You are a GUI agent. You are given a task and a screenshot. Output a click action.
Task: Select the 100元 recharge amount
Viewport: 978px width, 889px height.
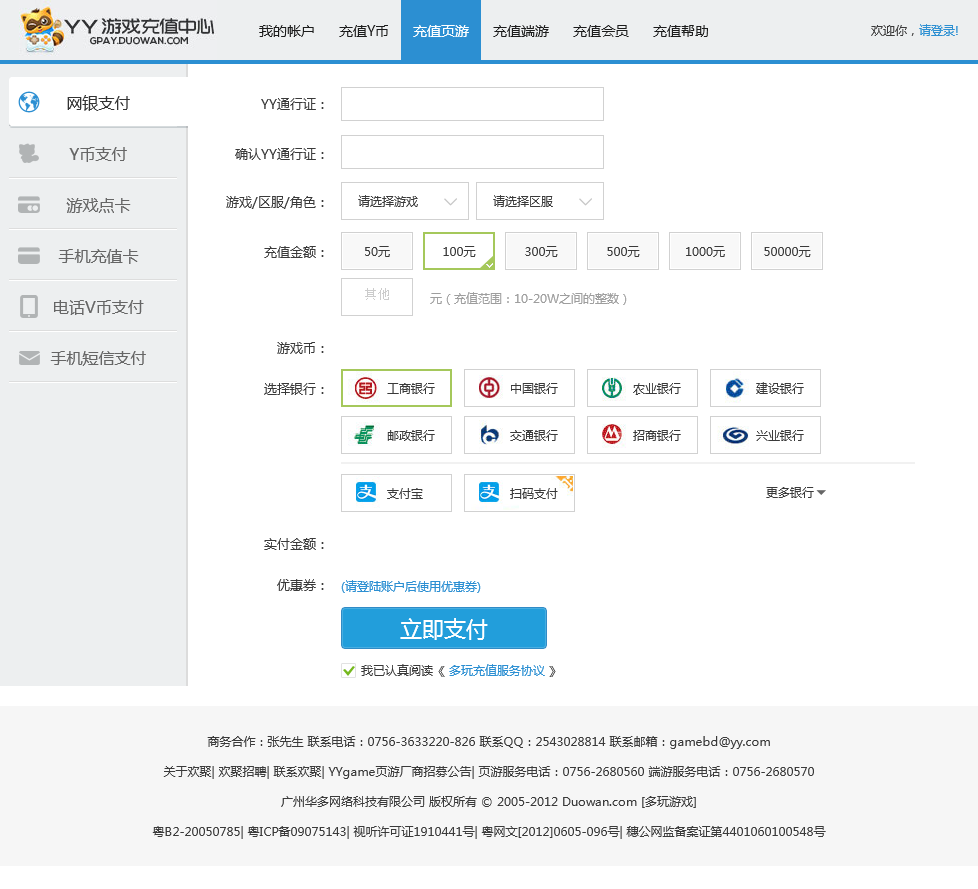pos(459,251)
